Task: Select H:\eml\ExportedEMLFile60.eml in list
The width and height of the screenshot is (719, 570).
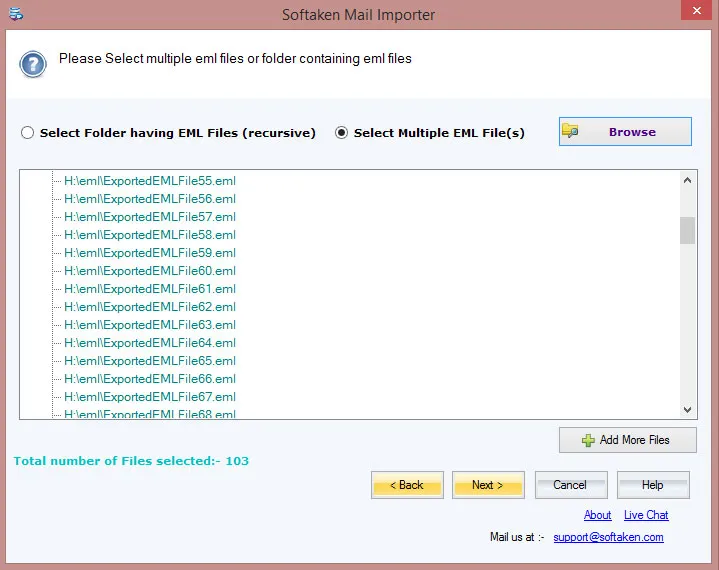Action: pos(150,271)
